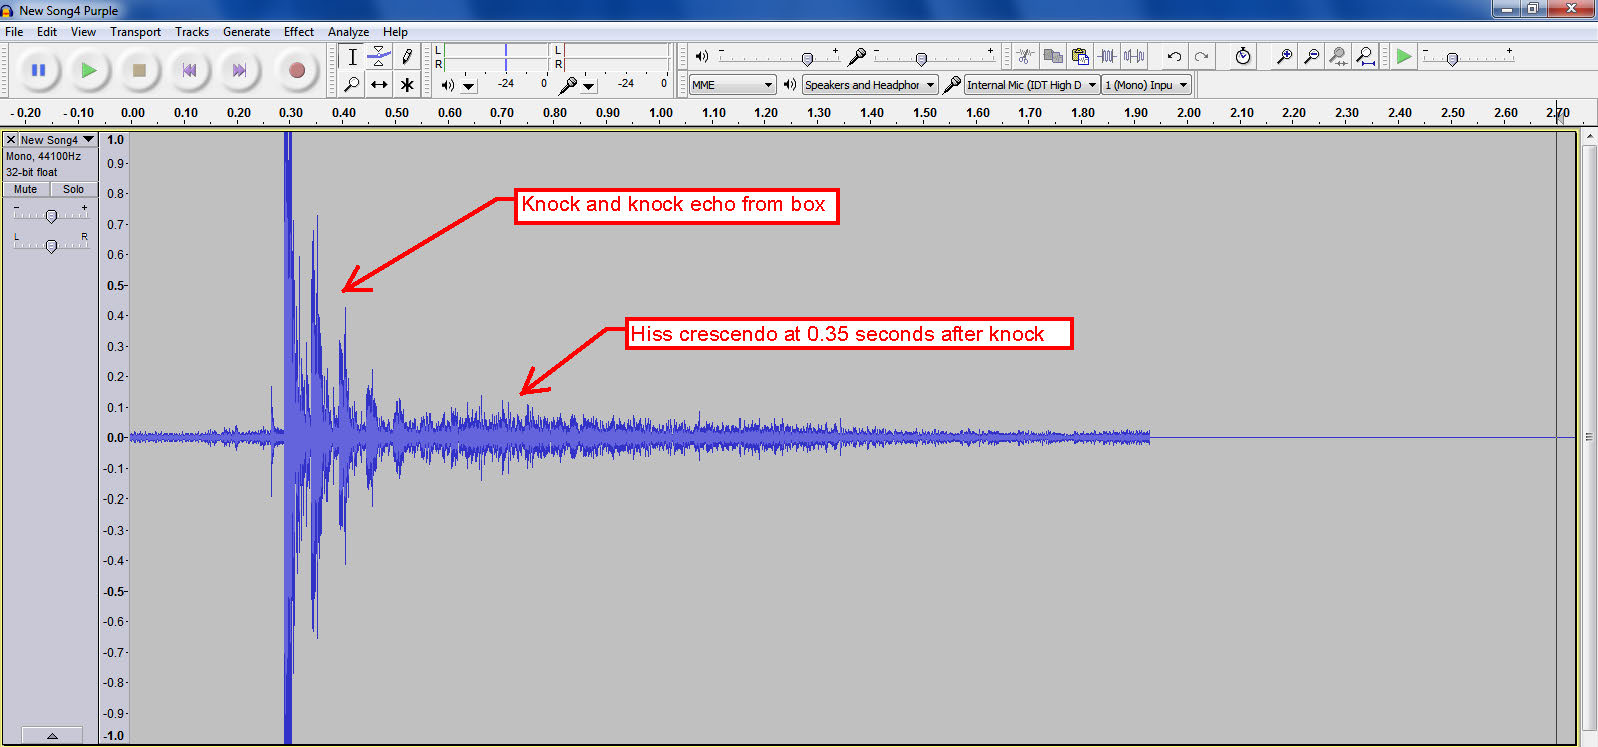Screen dimensions: 1598x747
Task: Open the input meter dropdown arrow
Action: pos(589,86)
